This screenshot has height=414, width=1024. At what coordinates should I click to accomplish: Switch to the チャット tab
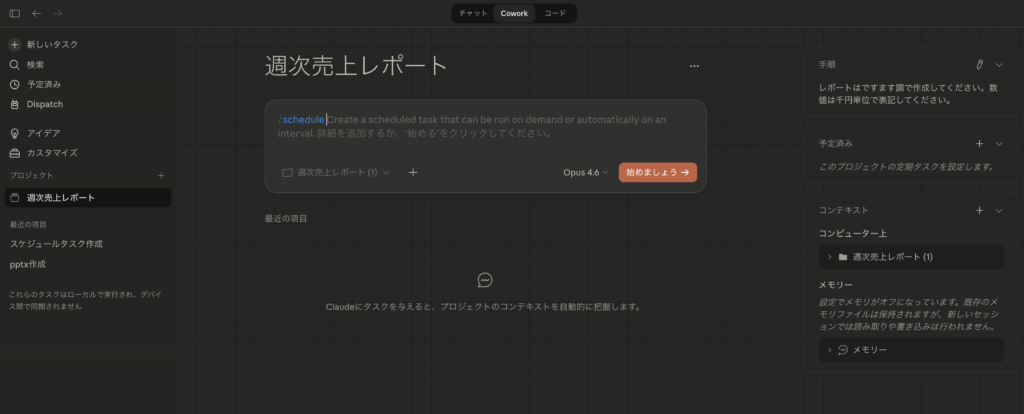point(473,13)
